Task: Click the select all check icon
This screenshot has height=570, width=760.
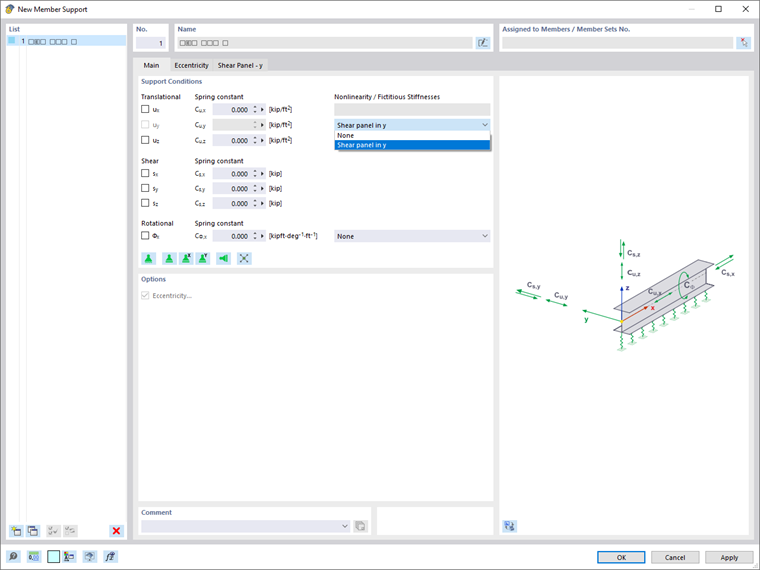Action: tap(53, 531)
